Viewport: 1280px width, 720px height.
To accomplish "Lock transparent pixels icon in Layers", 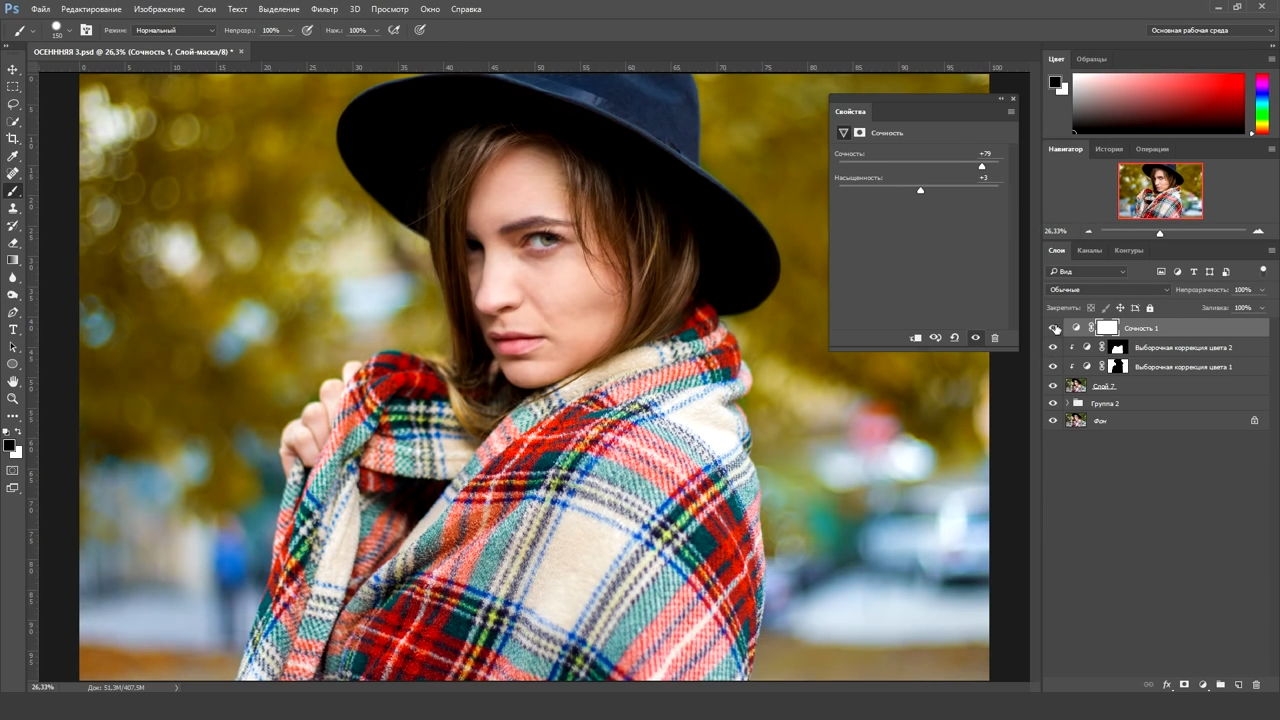I will click(1091, 308).
